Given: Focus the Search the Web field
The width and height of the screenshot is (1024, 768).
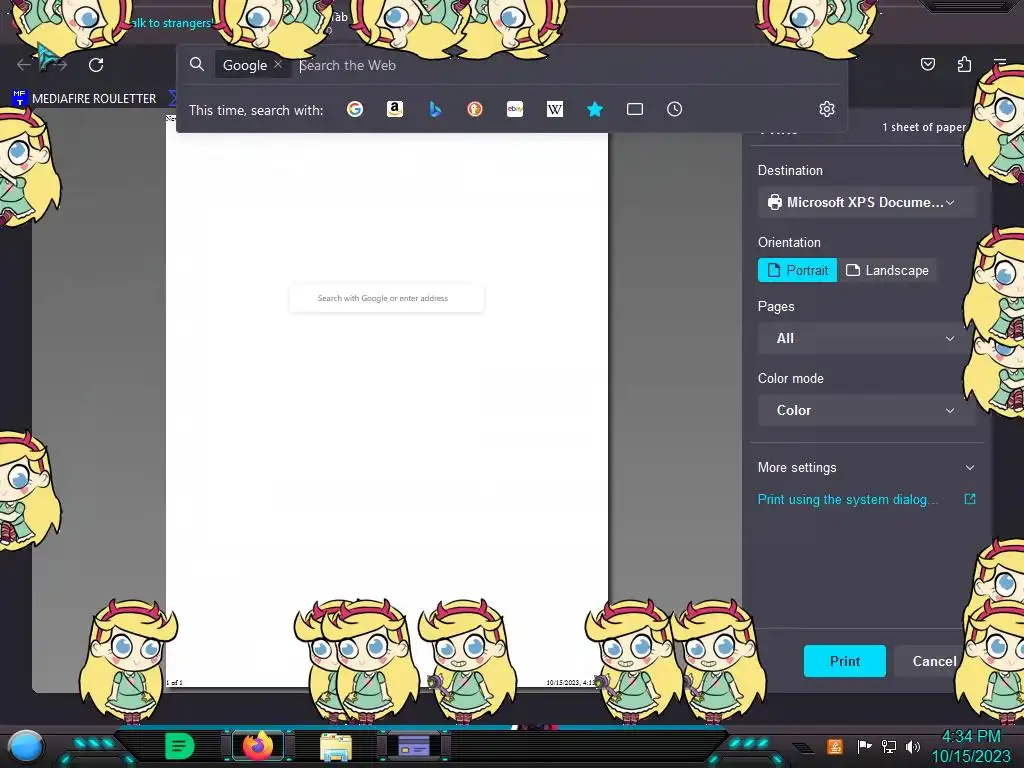Looking at the screenshot, I should (568, 65).
